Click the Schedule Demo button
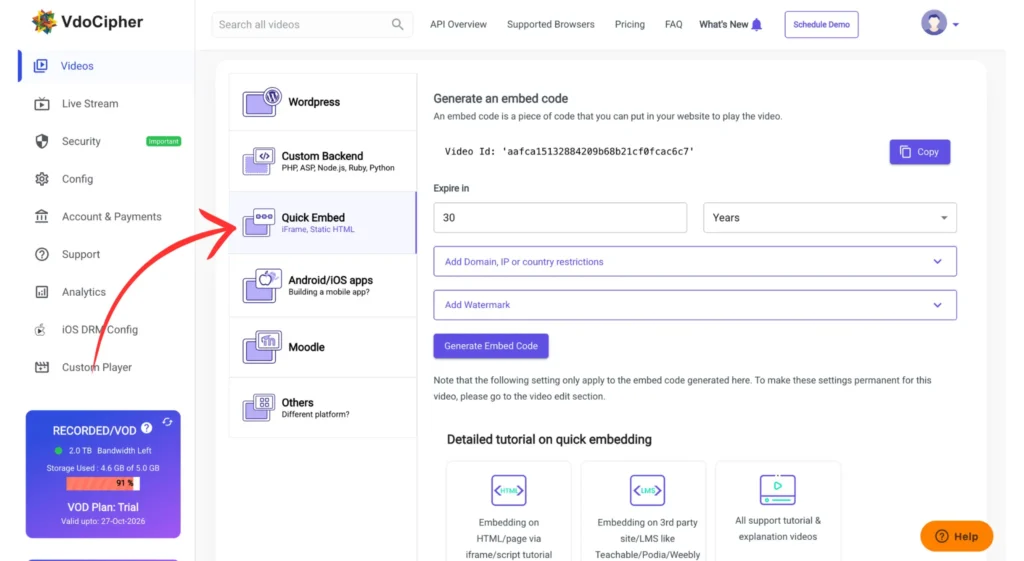 822,24
